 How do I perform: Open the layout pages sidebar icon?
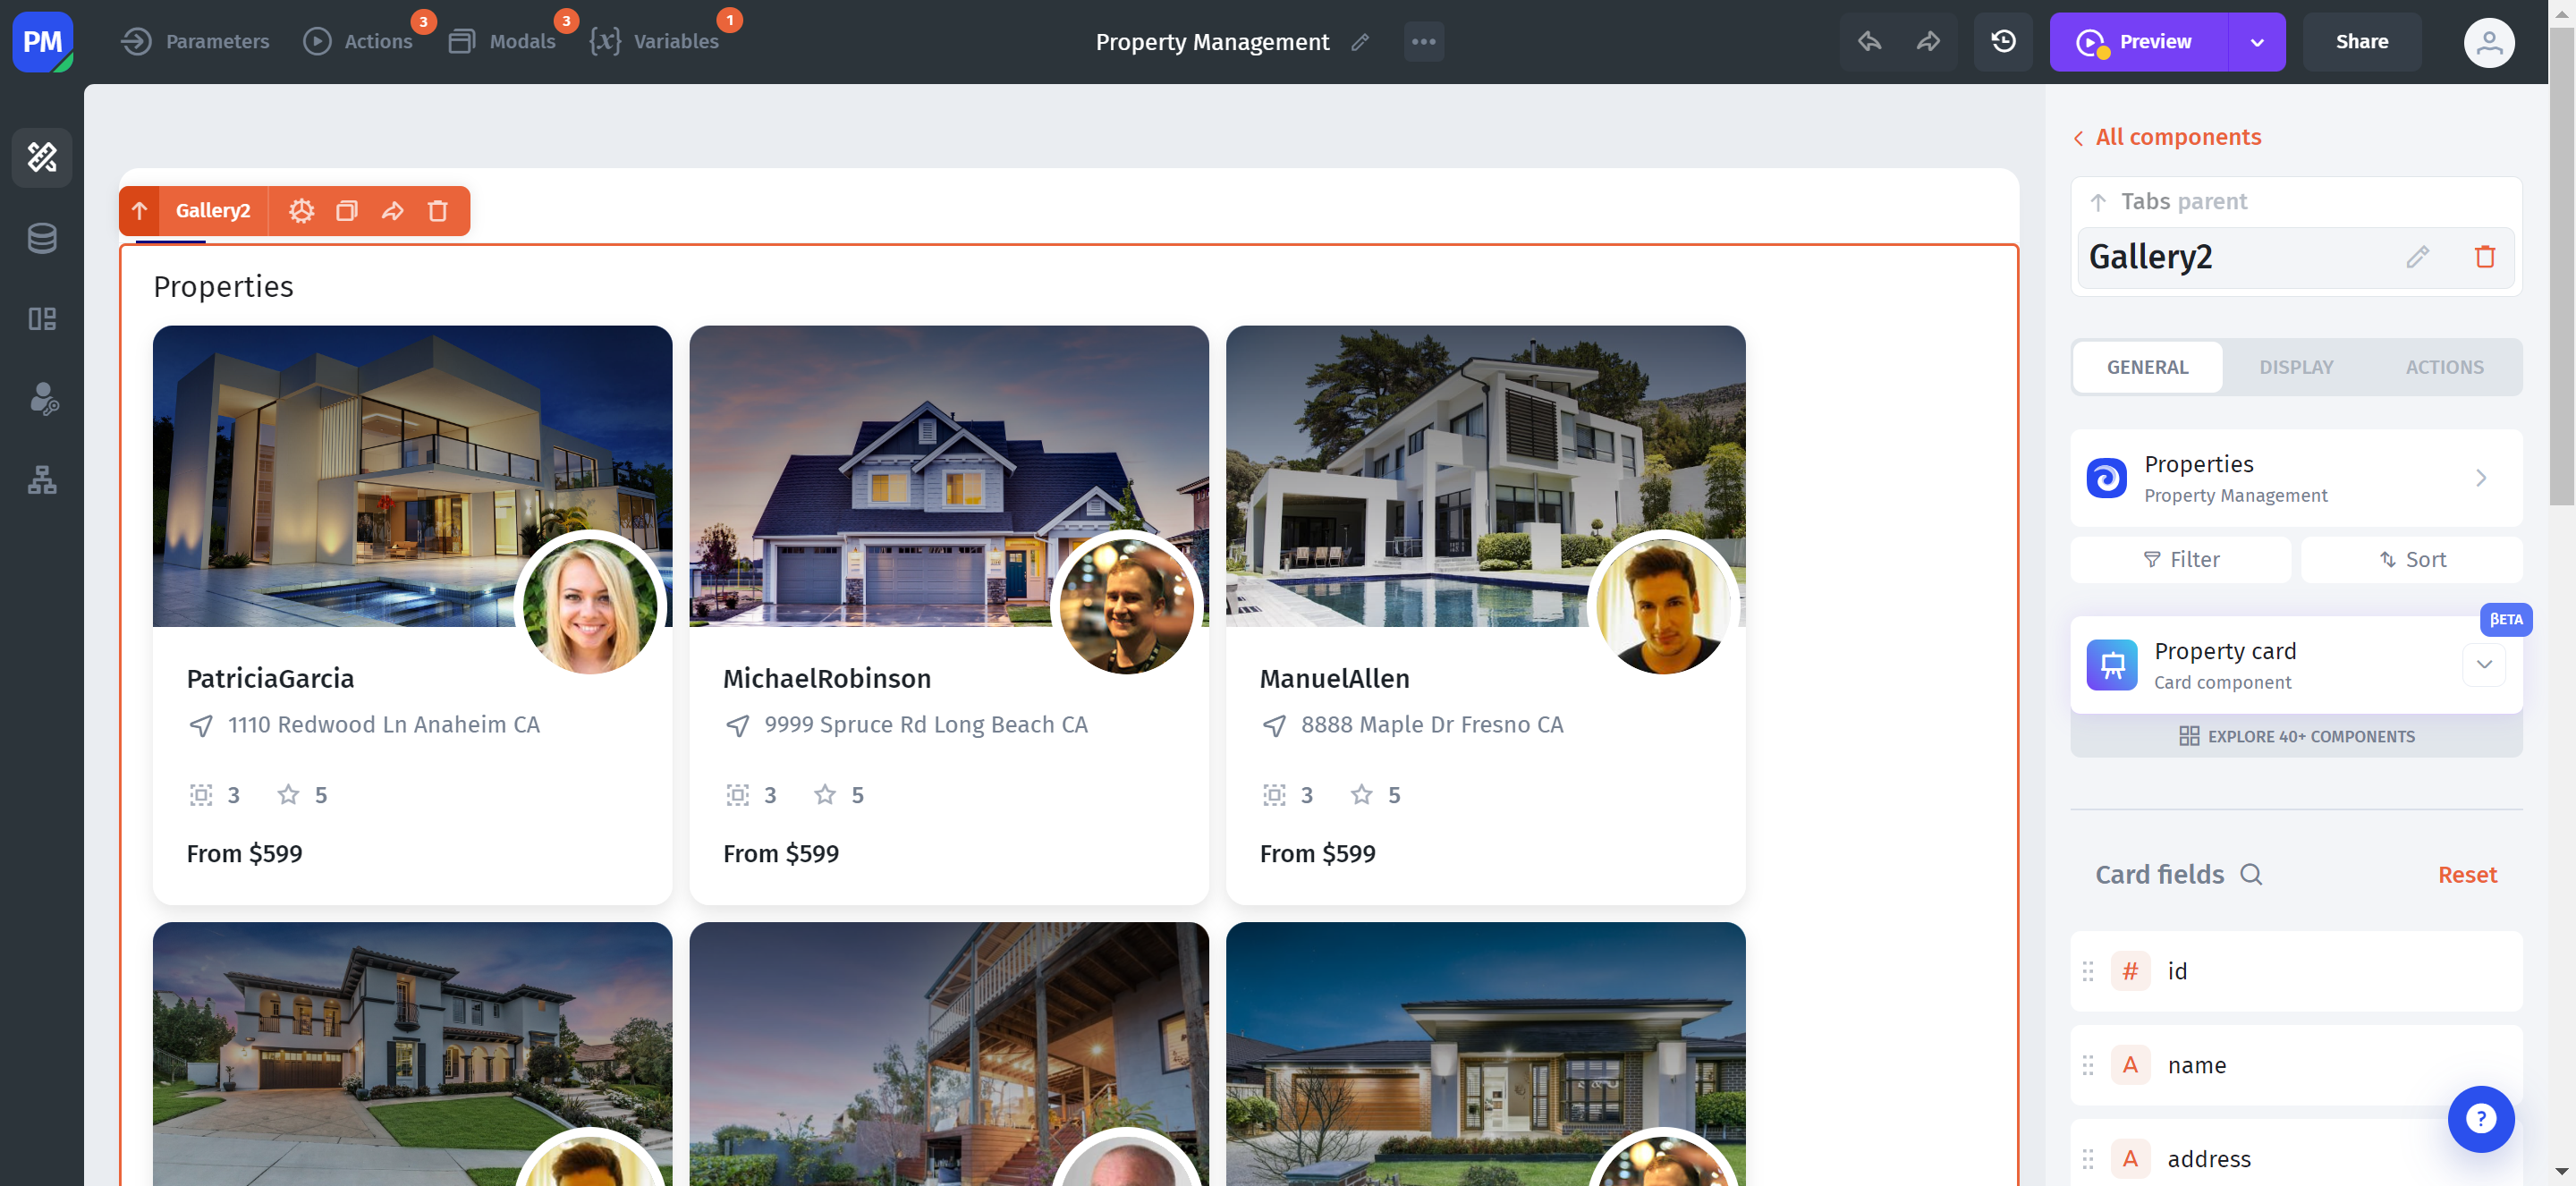pyautogui.click(x=42, y=319)
